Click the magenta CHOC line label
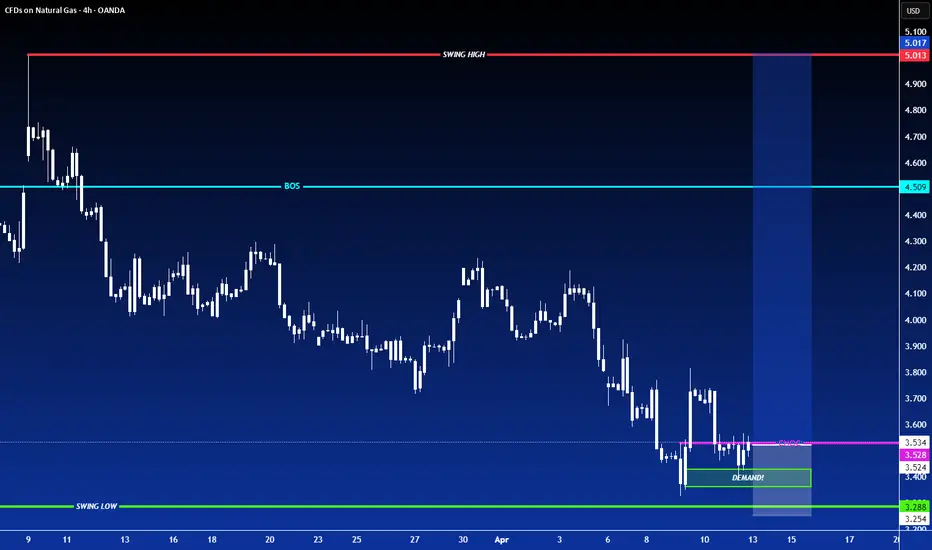Viewport: 932px width, 550px height. pos(789,443)
